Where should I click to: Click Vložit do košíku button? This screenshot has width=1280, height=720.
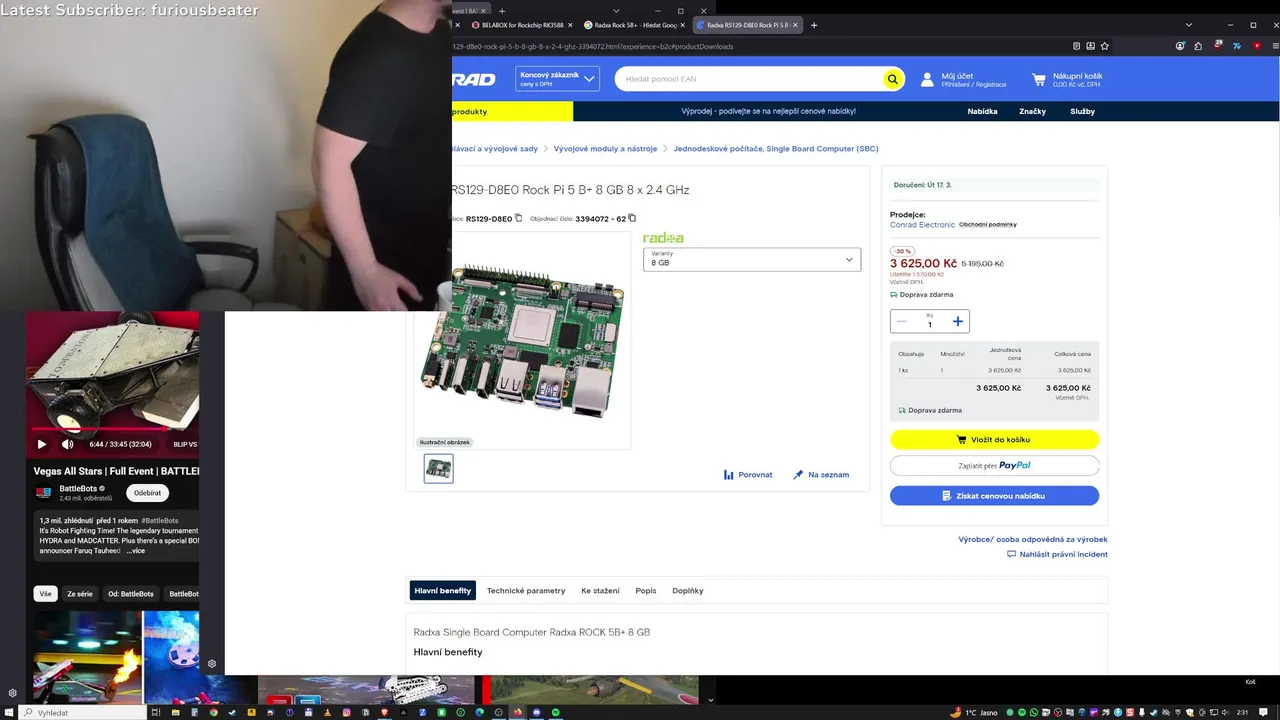point(994,440)
